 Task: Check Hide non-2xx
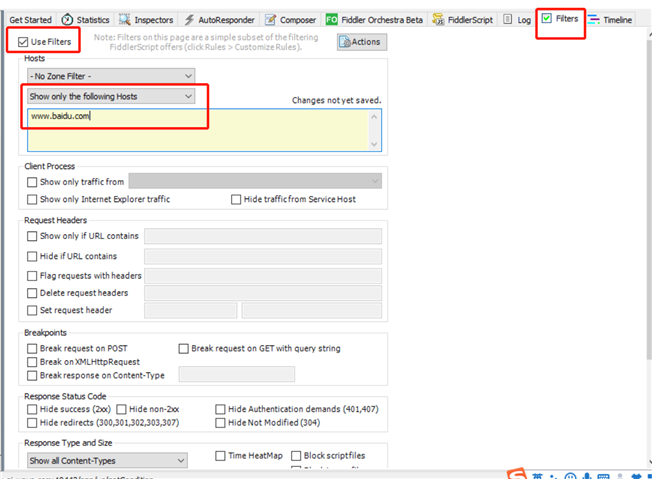click(x=121, y=410)
